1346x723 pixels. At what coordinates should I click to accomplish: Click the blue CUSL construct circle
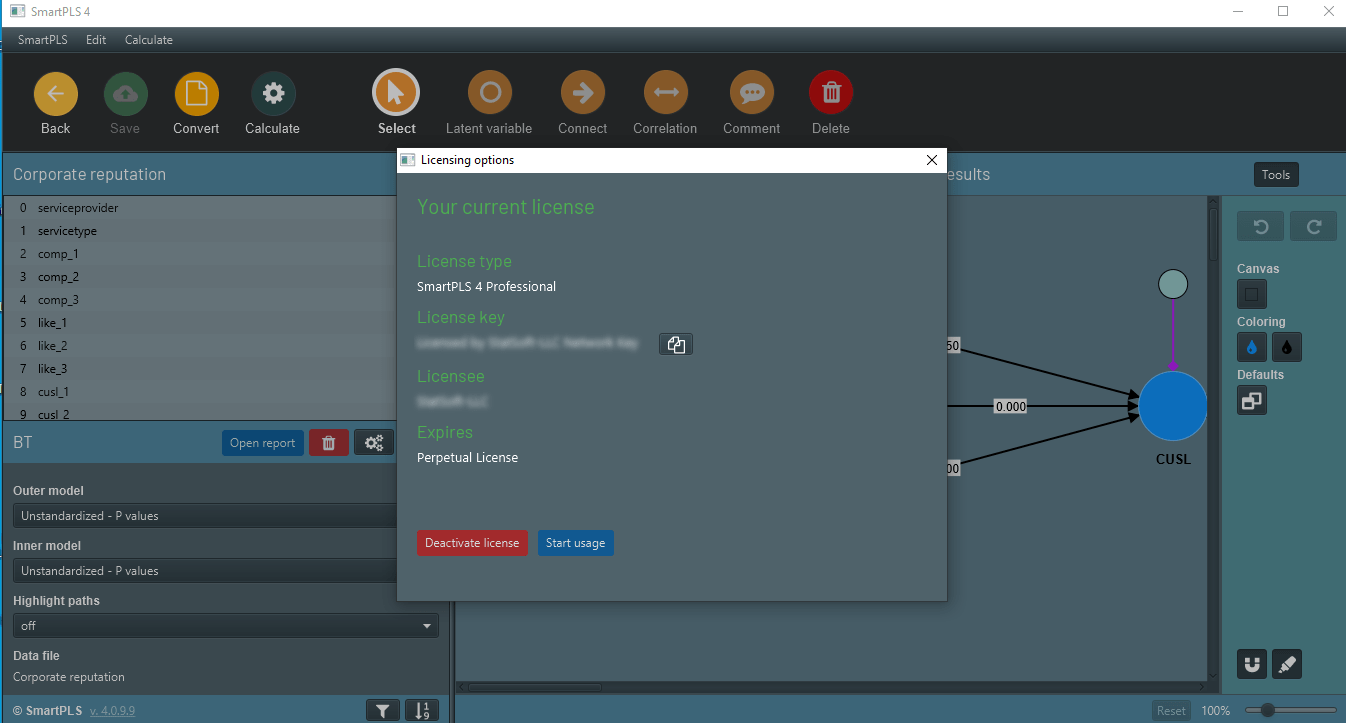pyautogui.click(x=1173, y=406)
